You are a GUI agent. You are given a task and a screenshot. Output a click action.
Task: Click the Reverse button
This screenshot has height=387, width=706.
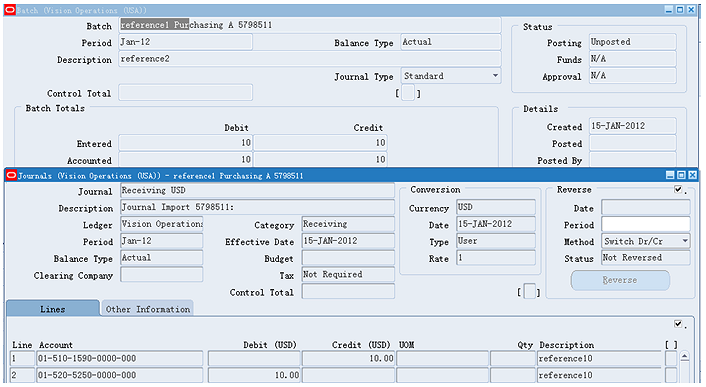[620, 280]
